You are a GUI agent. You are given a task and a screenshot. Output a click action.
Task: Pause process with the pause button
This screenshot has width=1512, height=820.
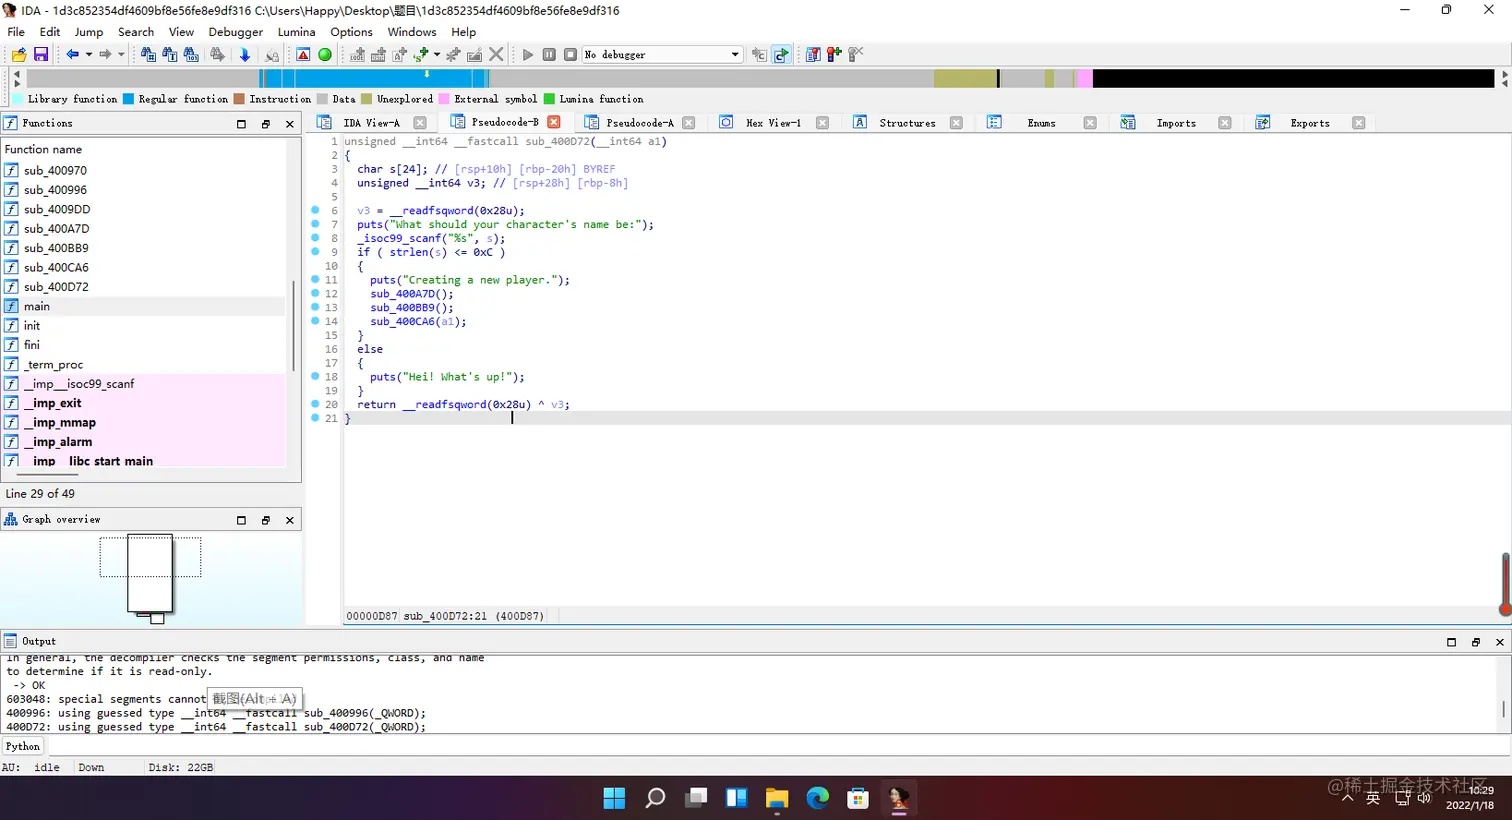pyautogui.click(x=549, y=55)
